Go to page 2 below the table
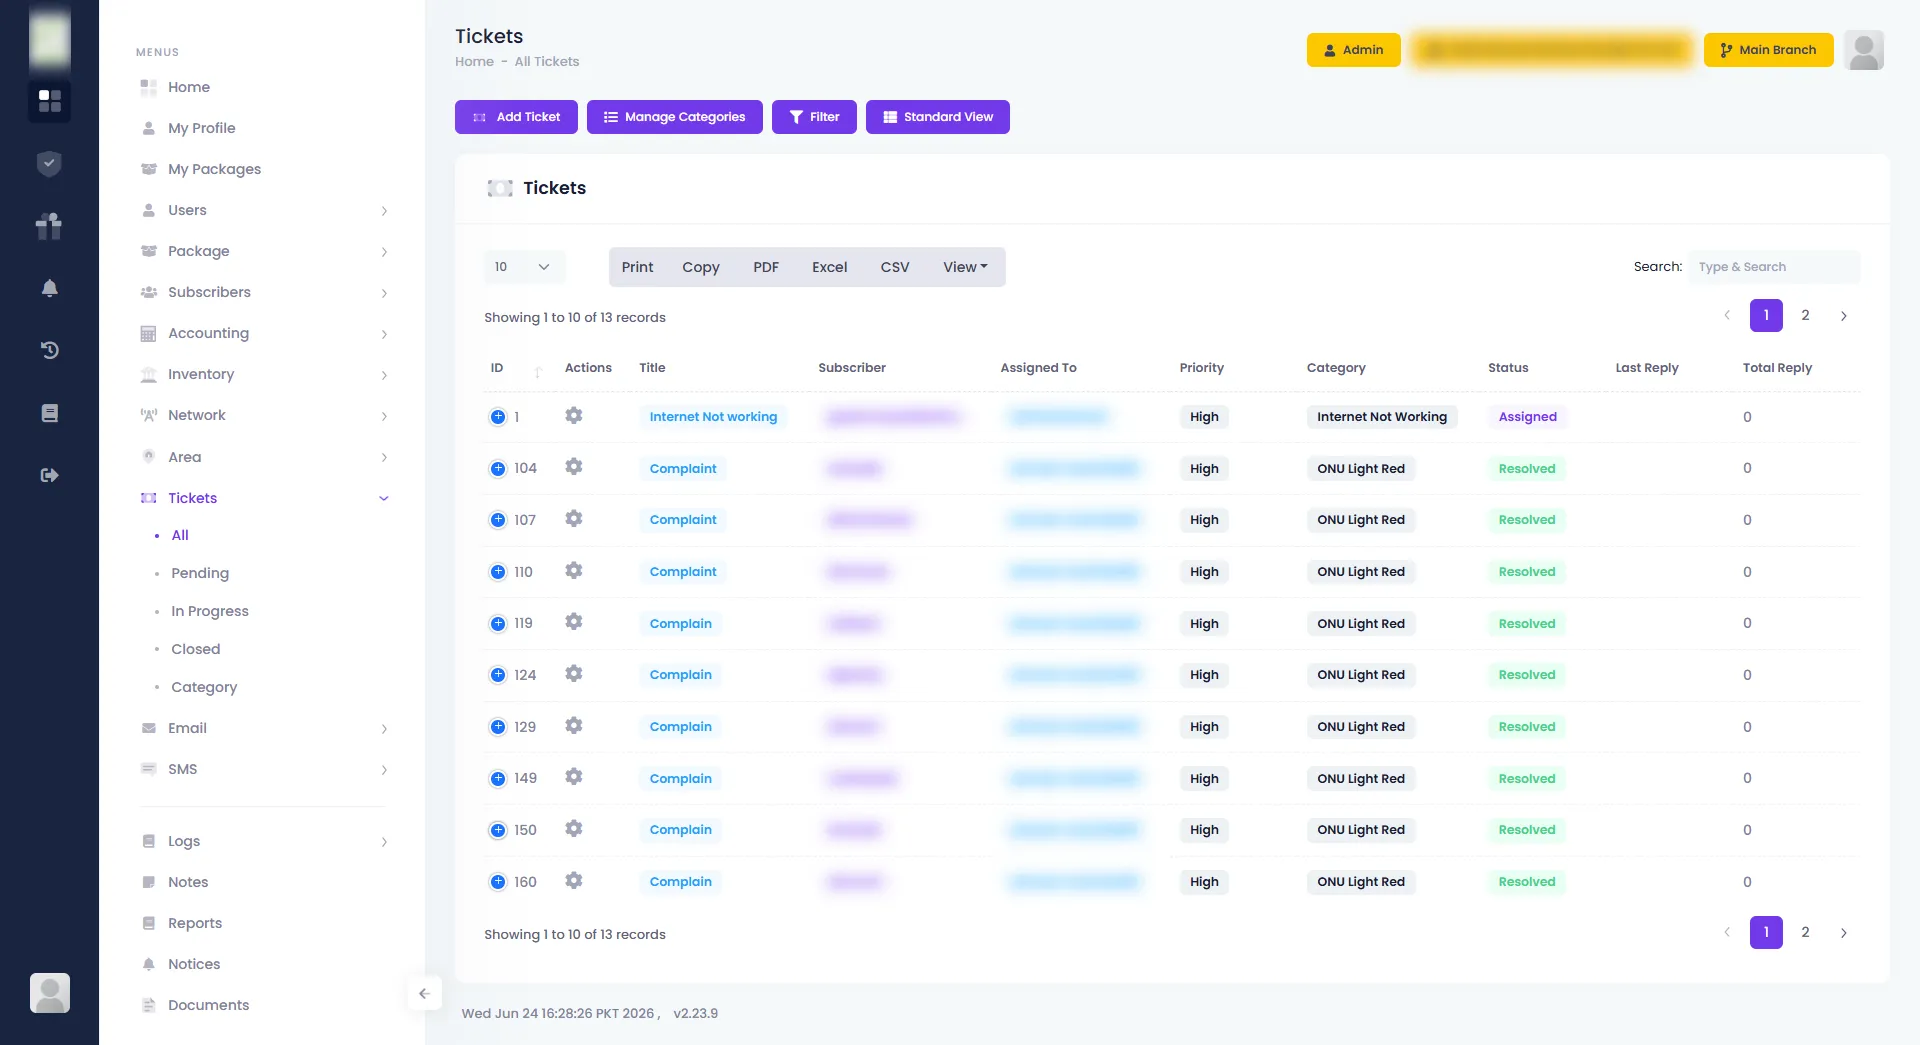 [1805, 933]
